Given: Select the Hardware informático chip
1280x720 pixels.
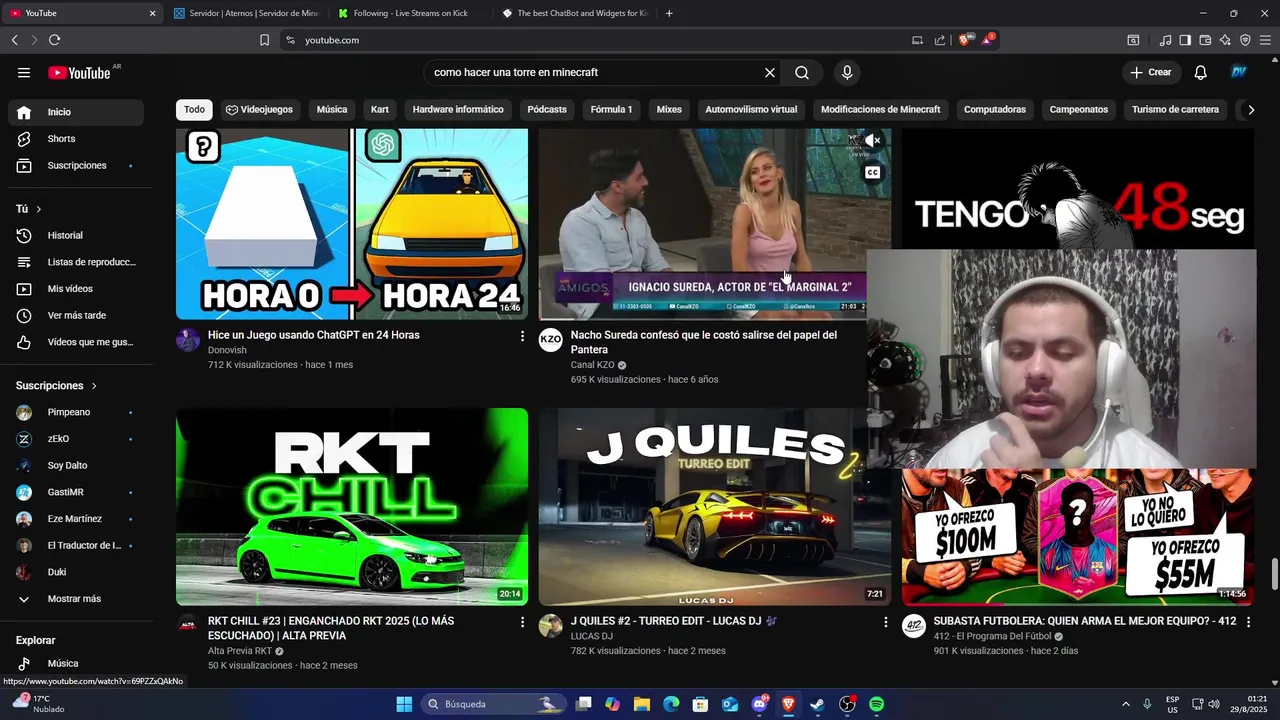Looking at the screenshot, I should coord(458,109).
